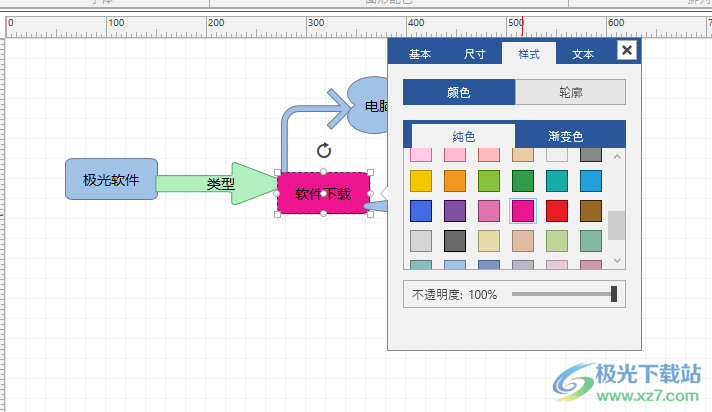Pick the red color swatch
Viewport: 712px width, 412px height.
click(x=557, y=211)
